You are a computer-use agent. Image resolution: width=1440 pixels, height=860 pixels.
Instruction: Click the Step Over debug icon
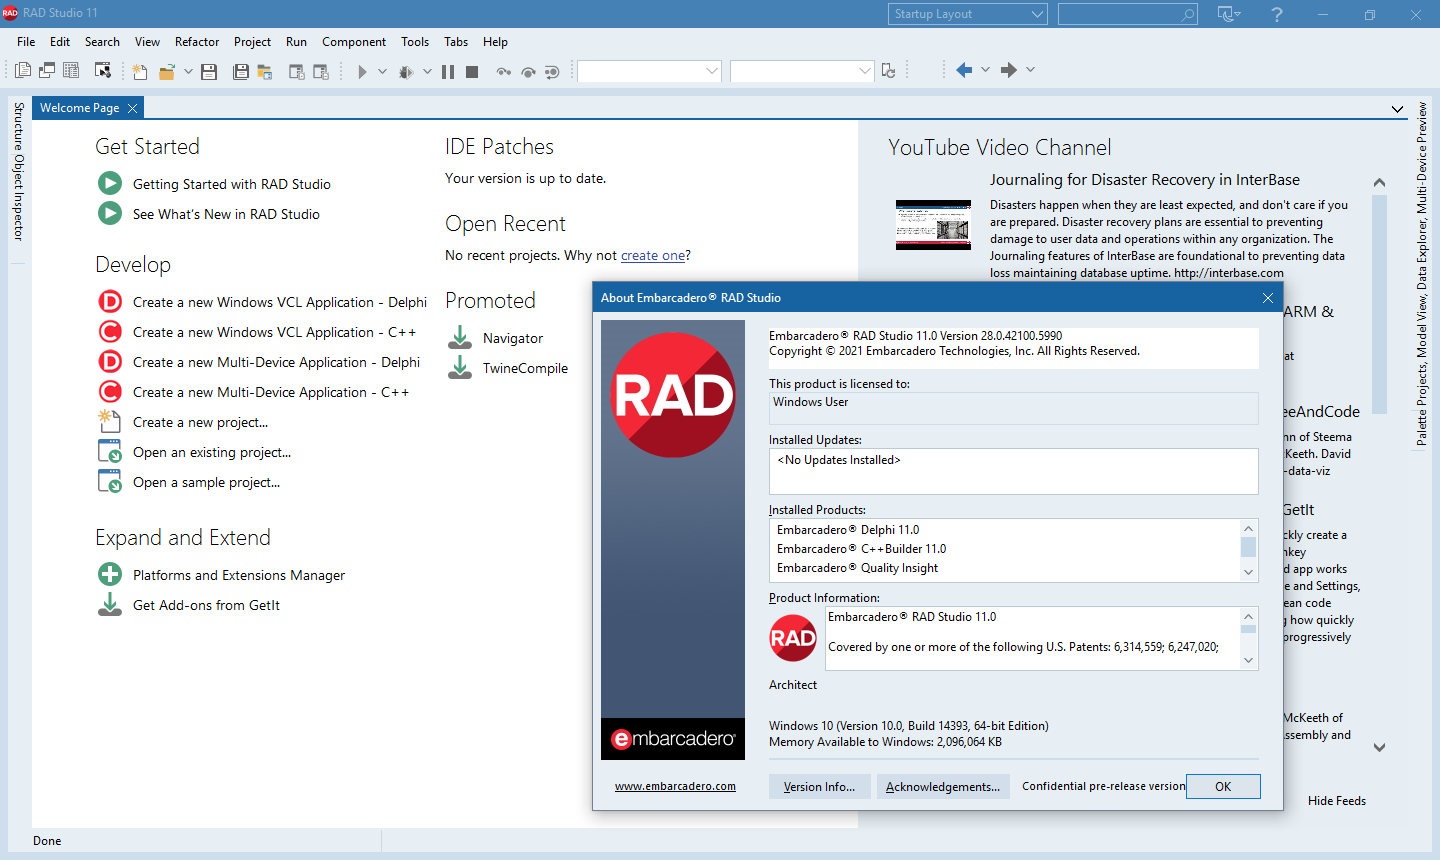click(x=528, y=71)
